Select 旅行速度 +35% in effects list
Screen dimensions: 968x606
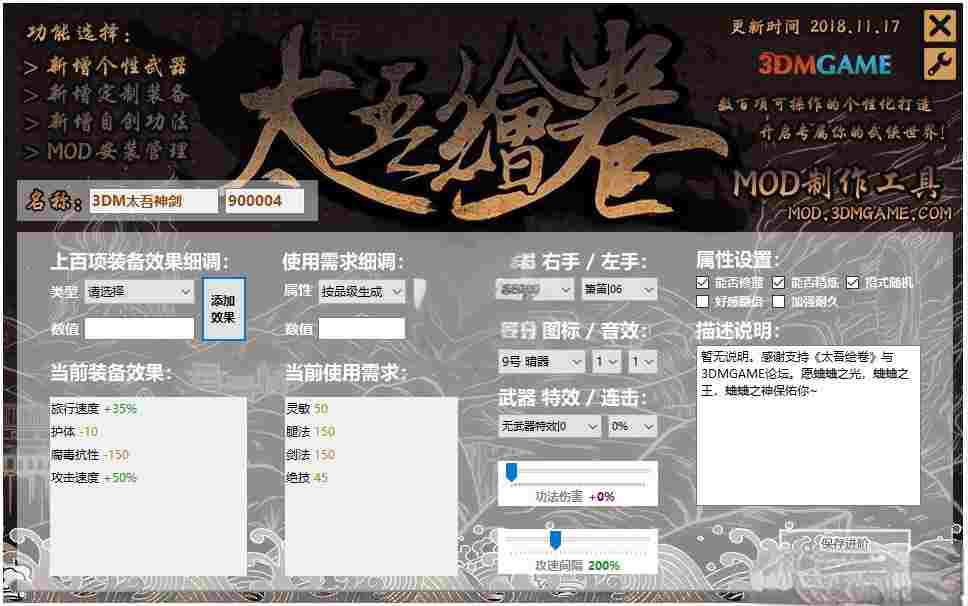click(94, 409)
